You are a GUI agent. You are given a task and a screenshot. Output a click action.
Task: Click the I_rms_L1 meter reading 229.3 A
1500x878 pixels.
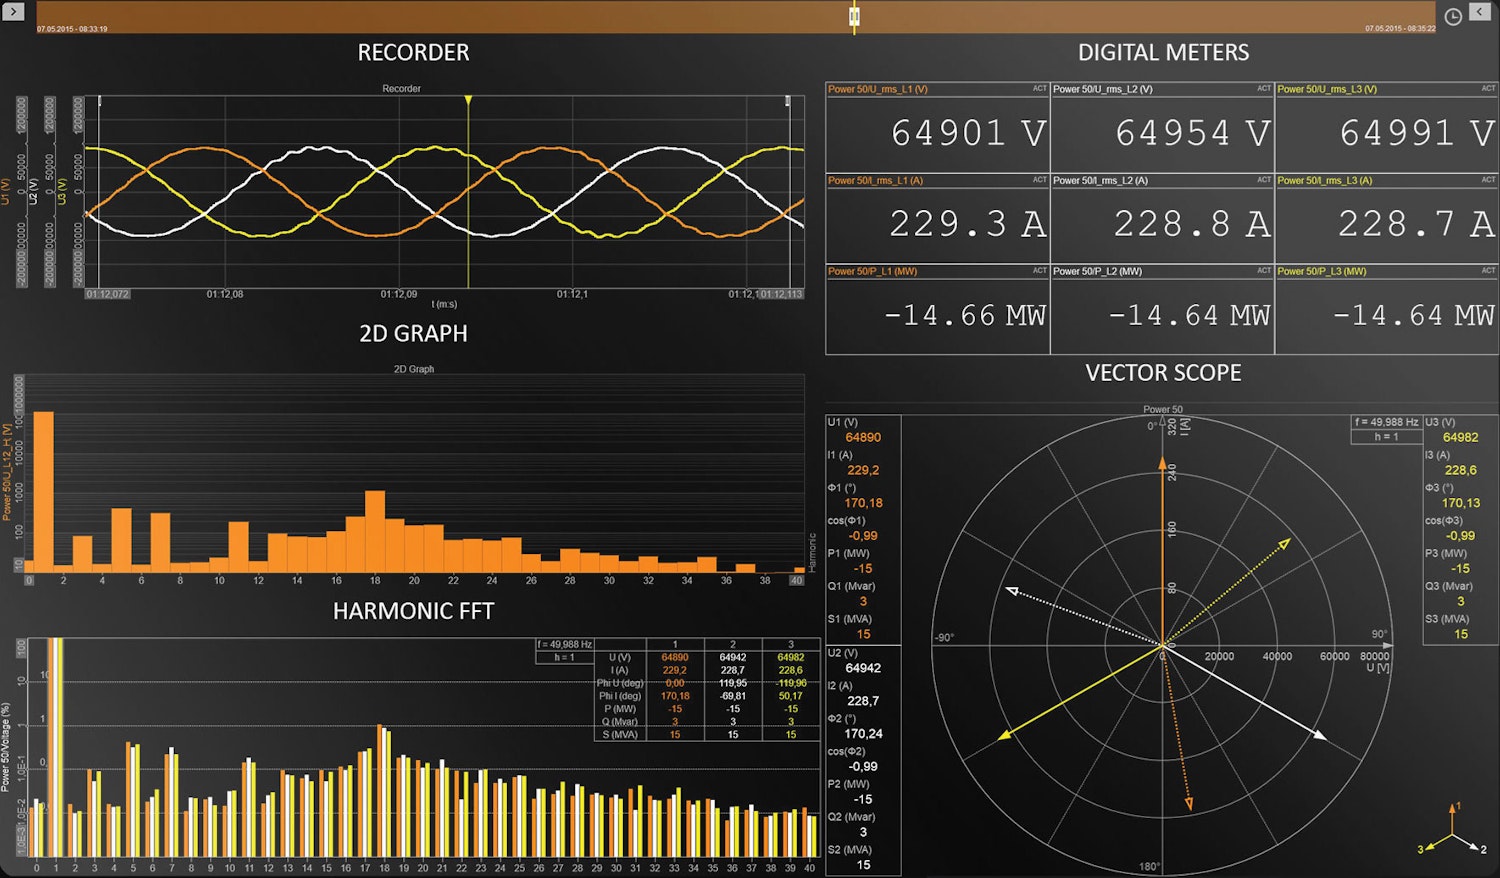968,224
